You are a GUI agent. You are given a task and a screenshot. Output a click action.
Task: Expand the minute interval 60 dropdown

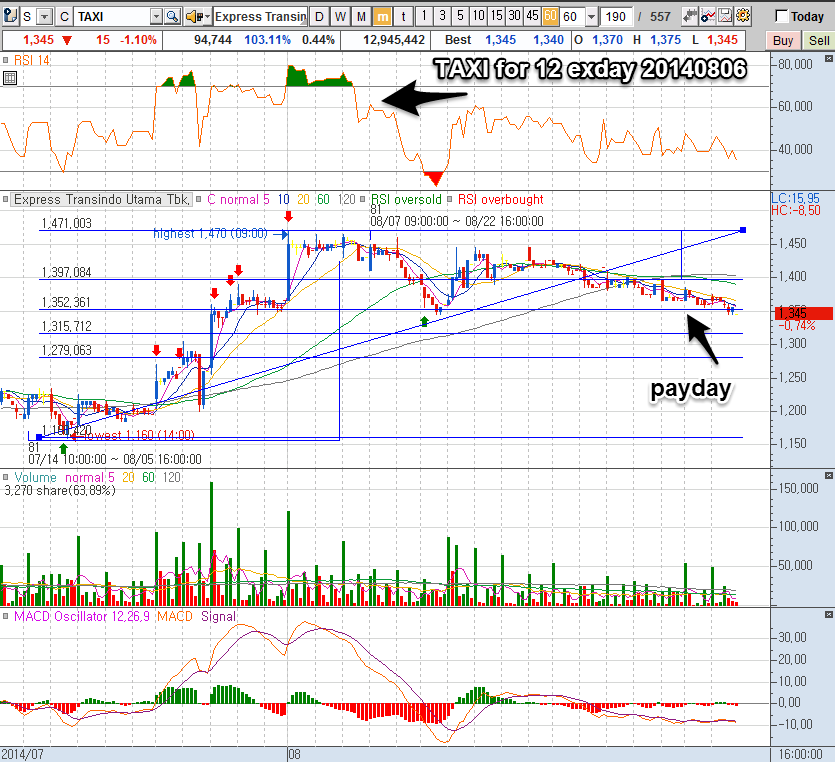point(591,17)
